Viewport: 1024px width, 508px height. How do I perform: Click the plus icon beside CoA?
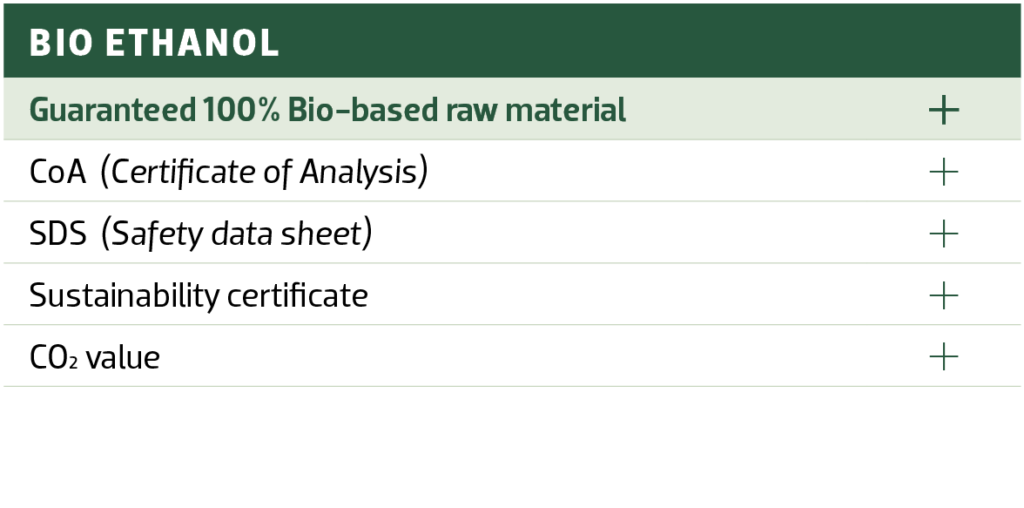[943, 172]
